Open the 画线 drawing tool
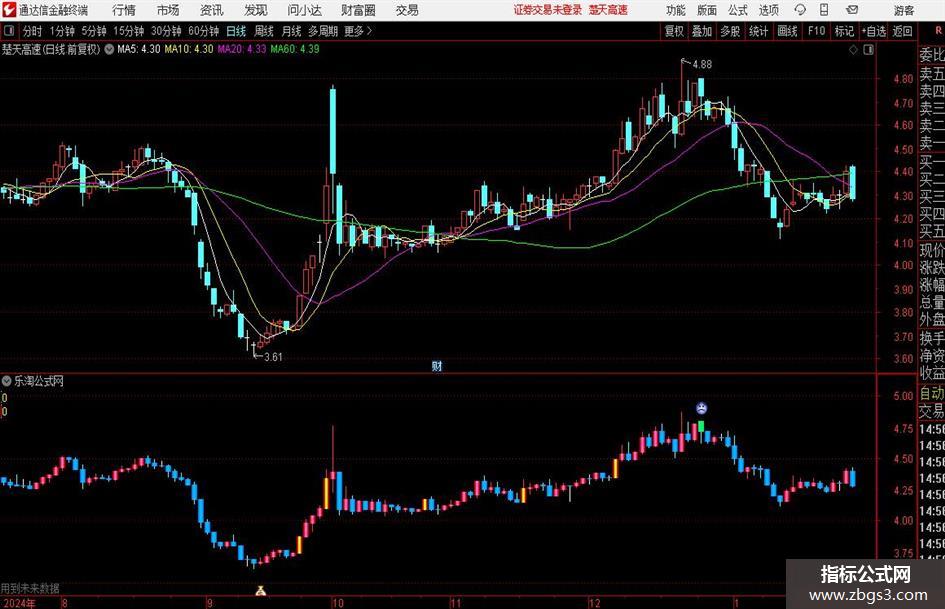 787,31
